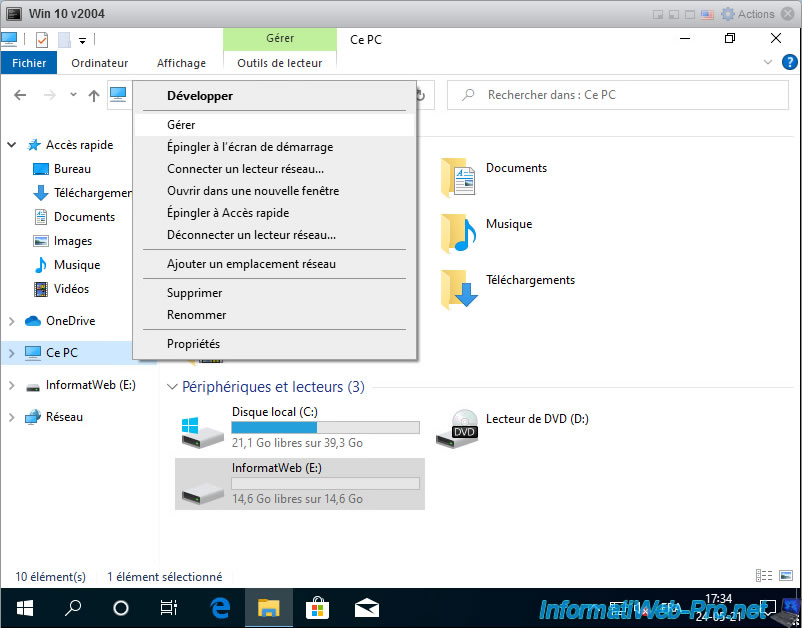Select Propriétés in the context menu
The height and width of the screenshot is (628, 802).
point(193,344)
